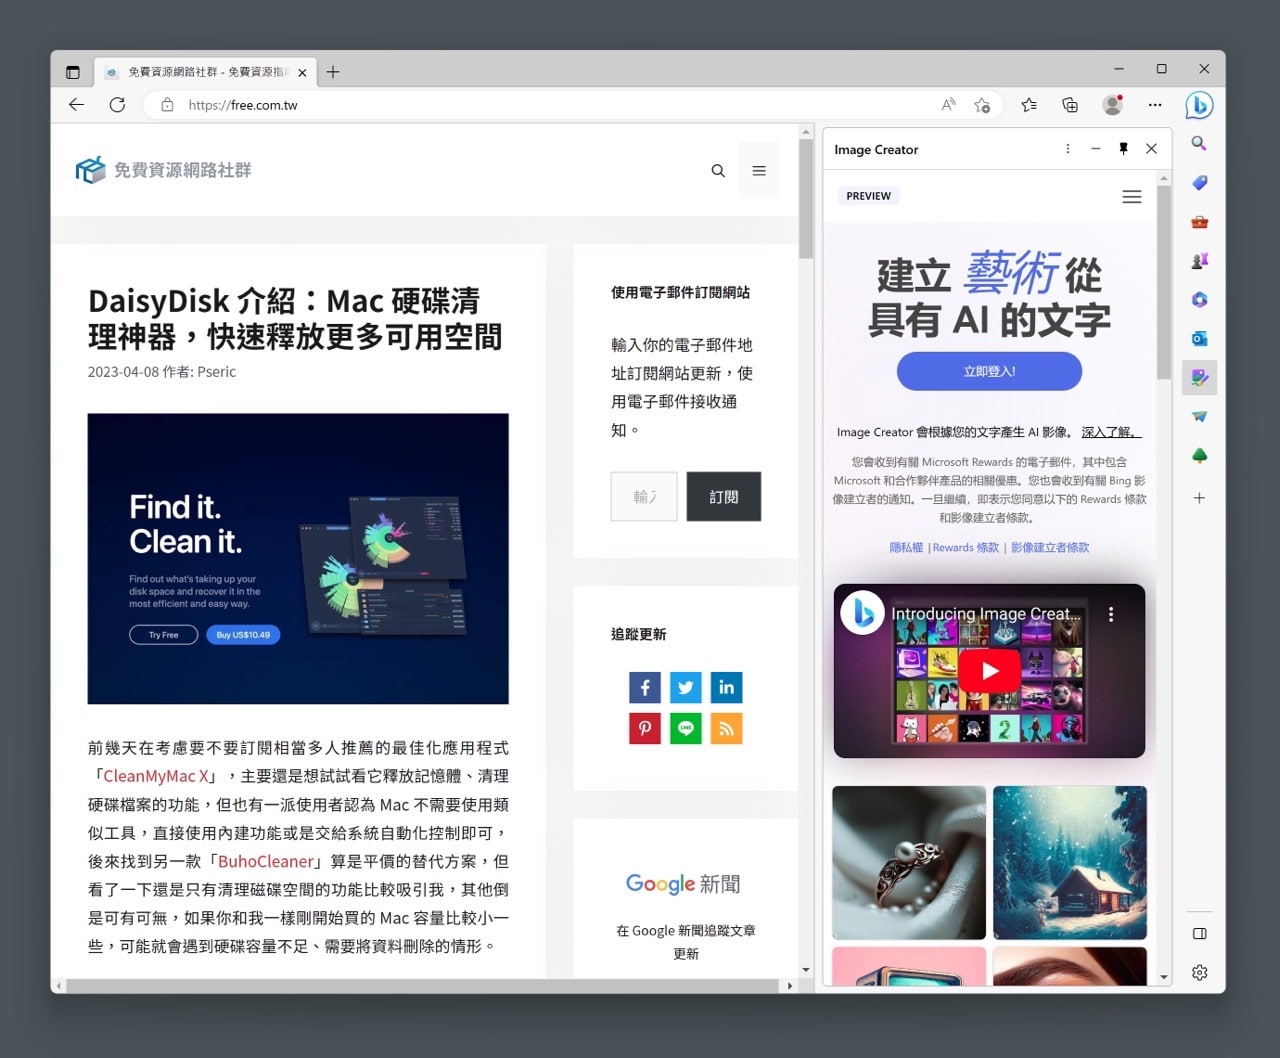The height and width of the screenshot is (1058, 1280).
Task: Toggle the Image Creator pin icon
Action: [x=1124, y=149]
